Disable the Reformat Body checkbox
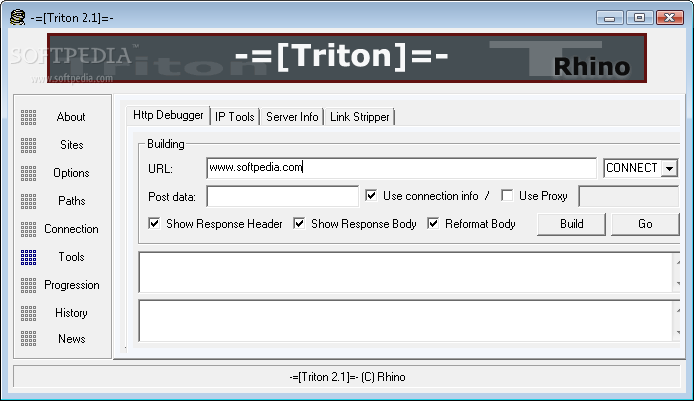 [x=433, y=224]
